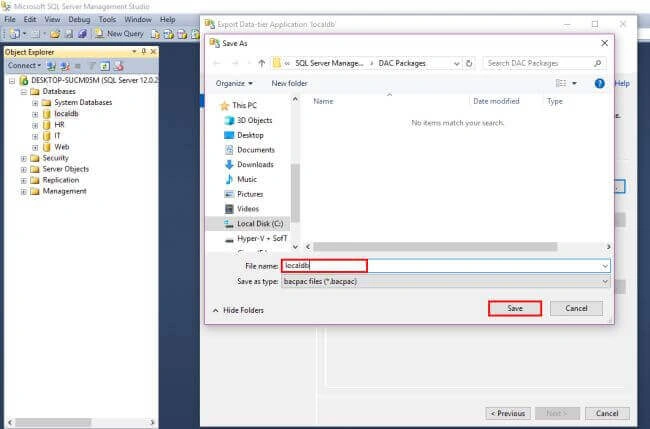The height and width of the screenshot is (429, 650).
Task: Click the New folder button
Action: (x=289, y=83)
